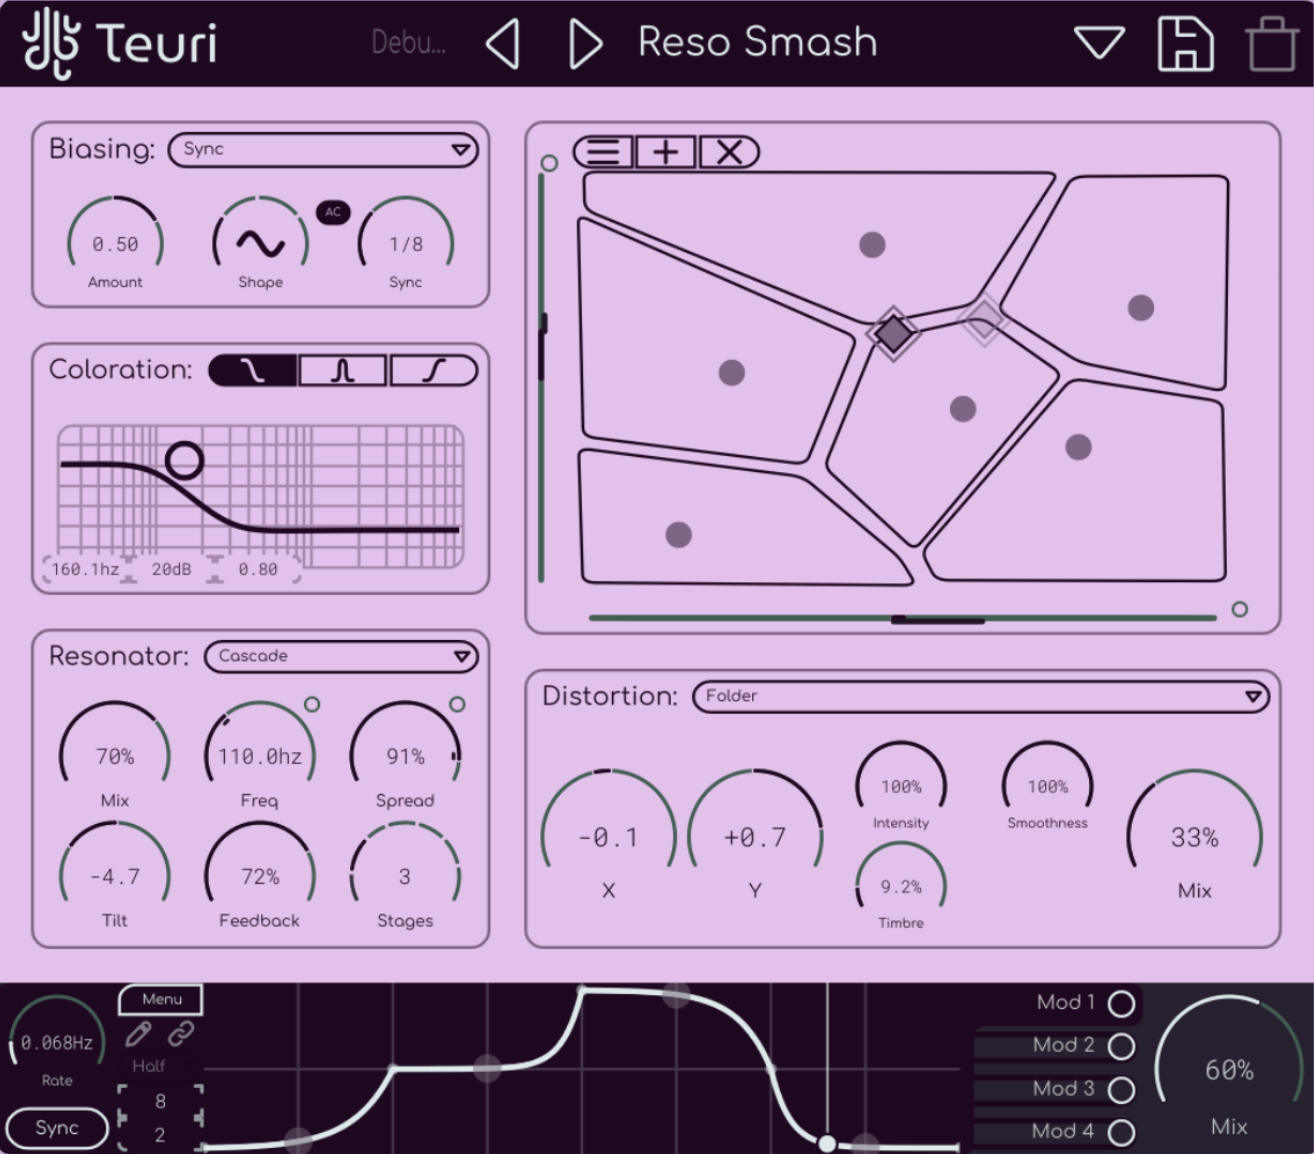1314x1154 pixels.
Task: Click the Feedback knob 72%
Action: pos(260,876)
